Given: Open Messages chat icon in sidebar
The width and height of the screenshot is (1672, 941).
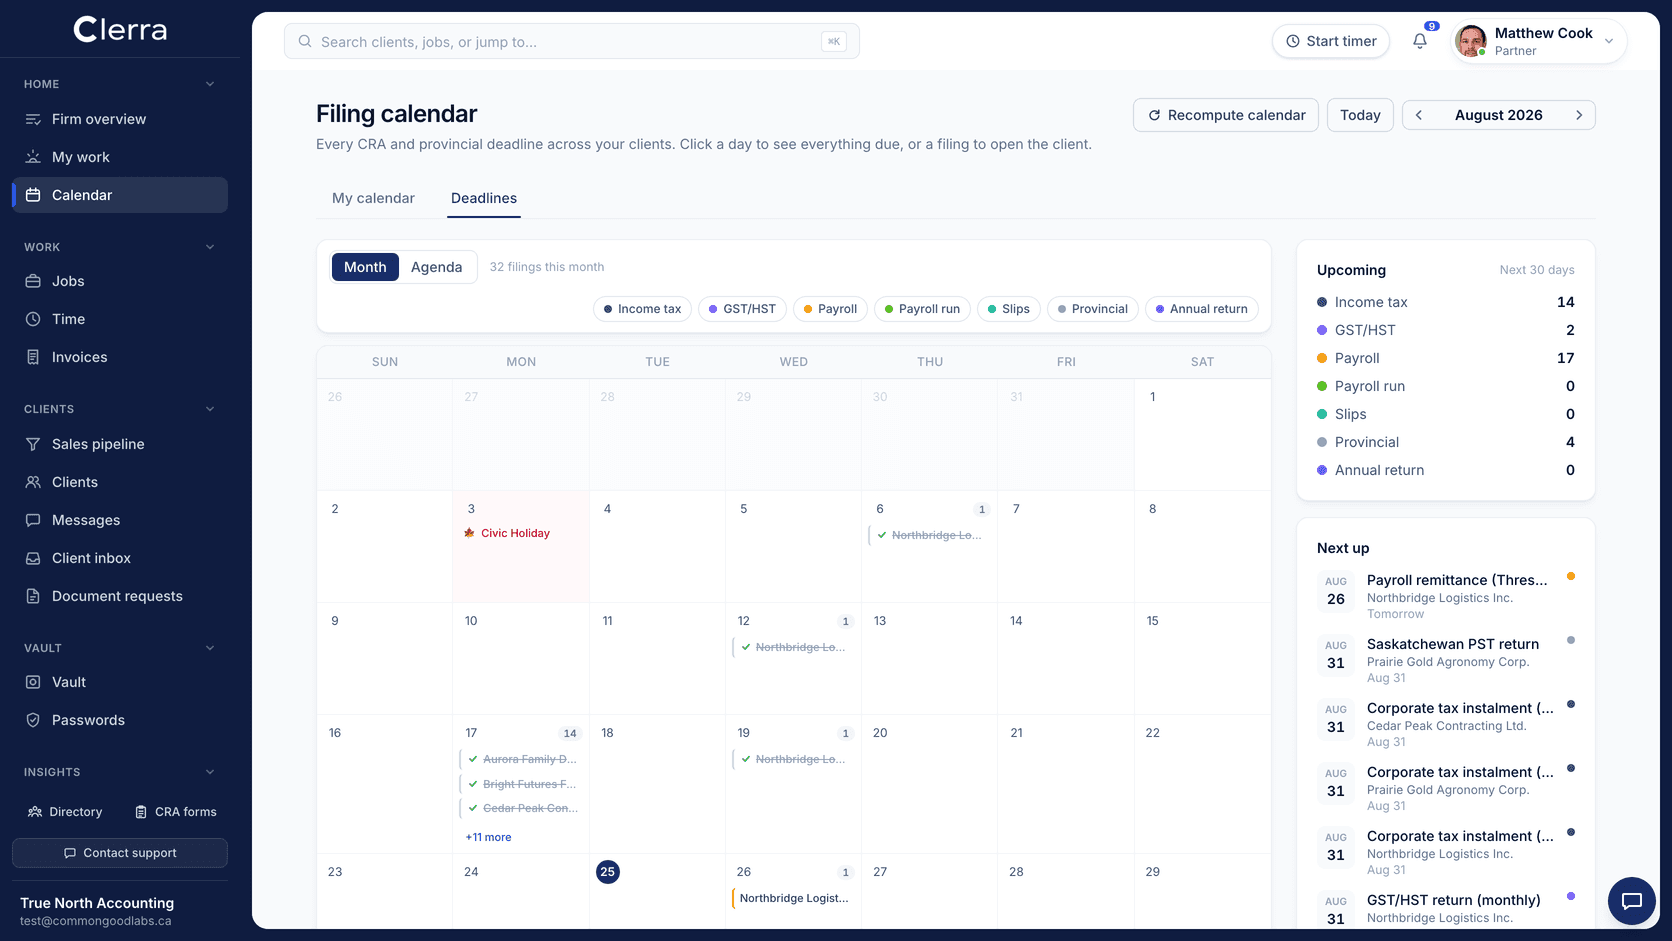Looking at the screenshot, I should pyautogui.click(x=33, y=520).
